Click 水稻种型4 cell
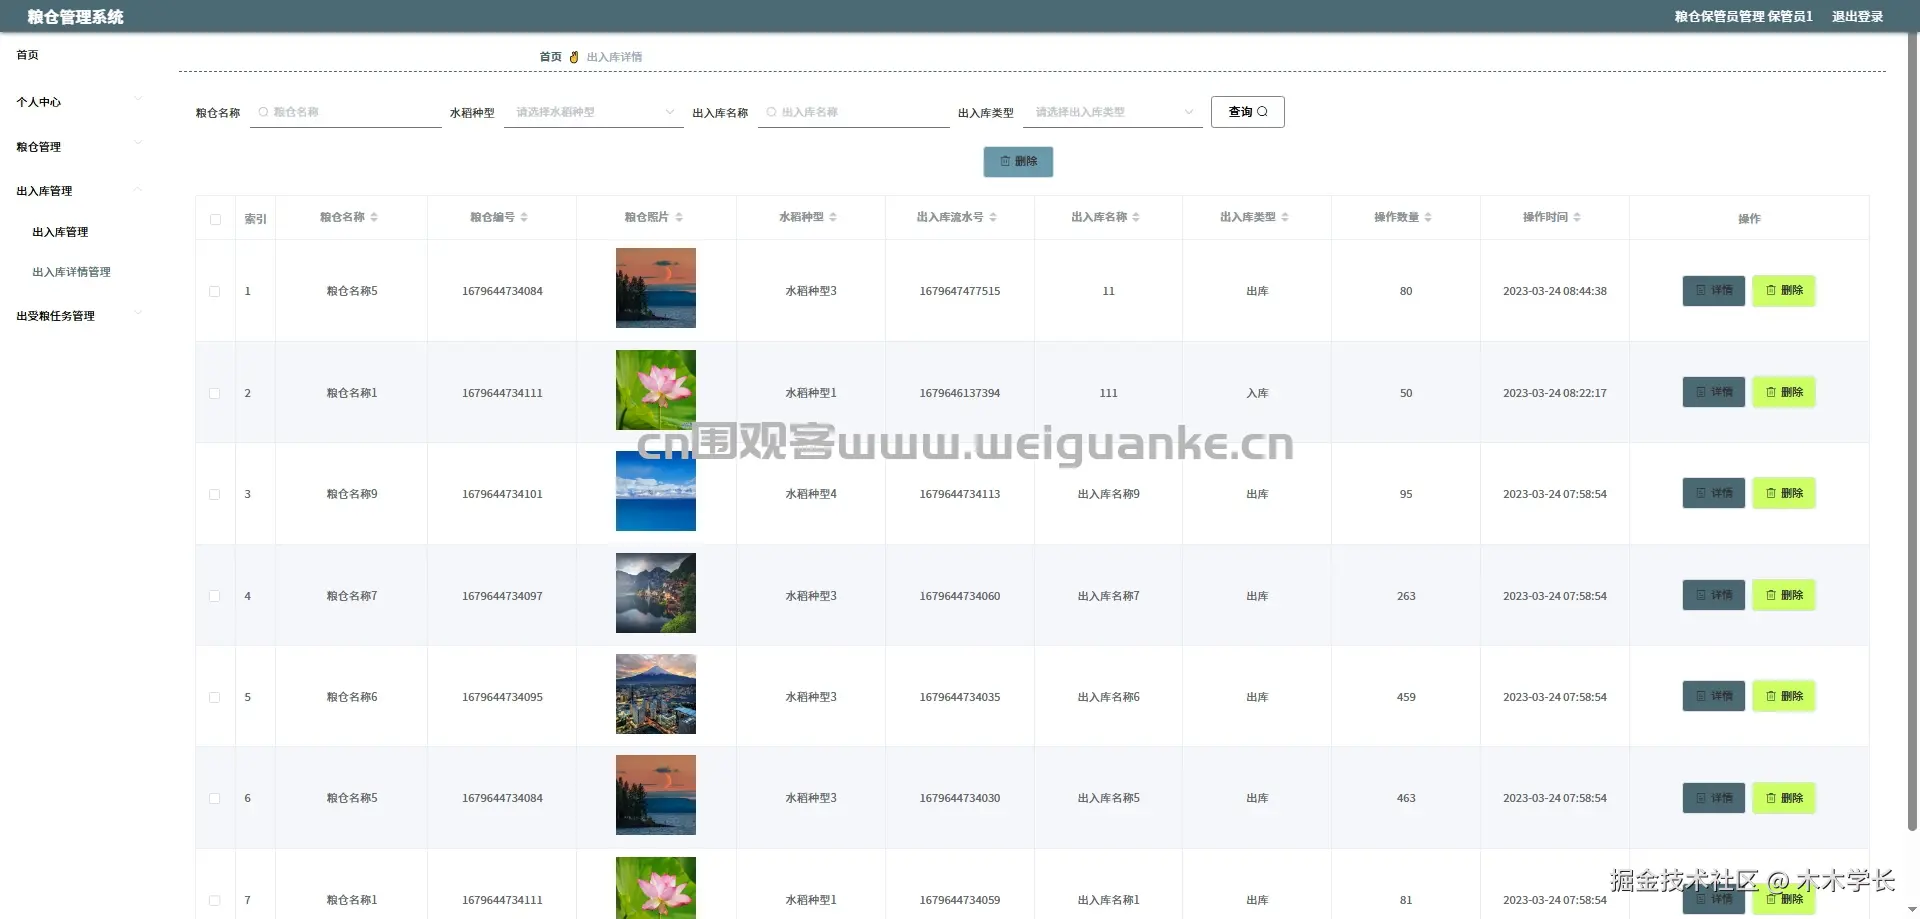This screenshot has height=919, width=1920. [x=811, y=494]
